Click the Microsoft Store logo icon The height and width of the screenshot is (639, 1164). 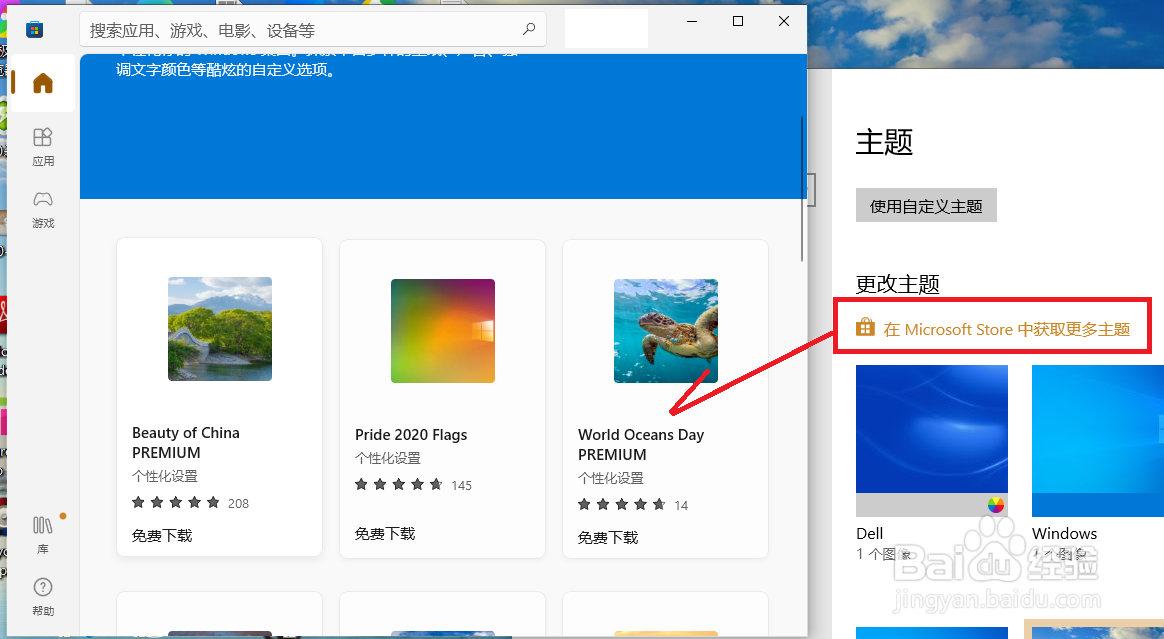pos(34,30)
